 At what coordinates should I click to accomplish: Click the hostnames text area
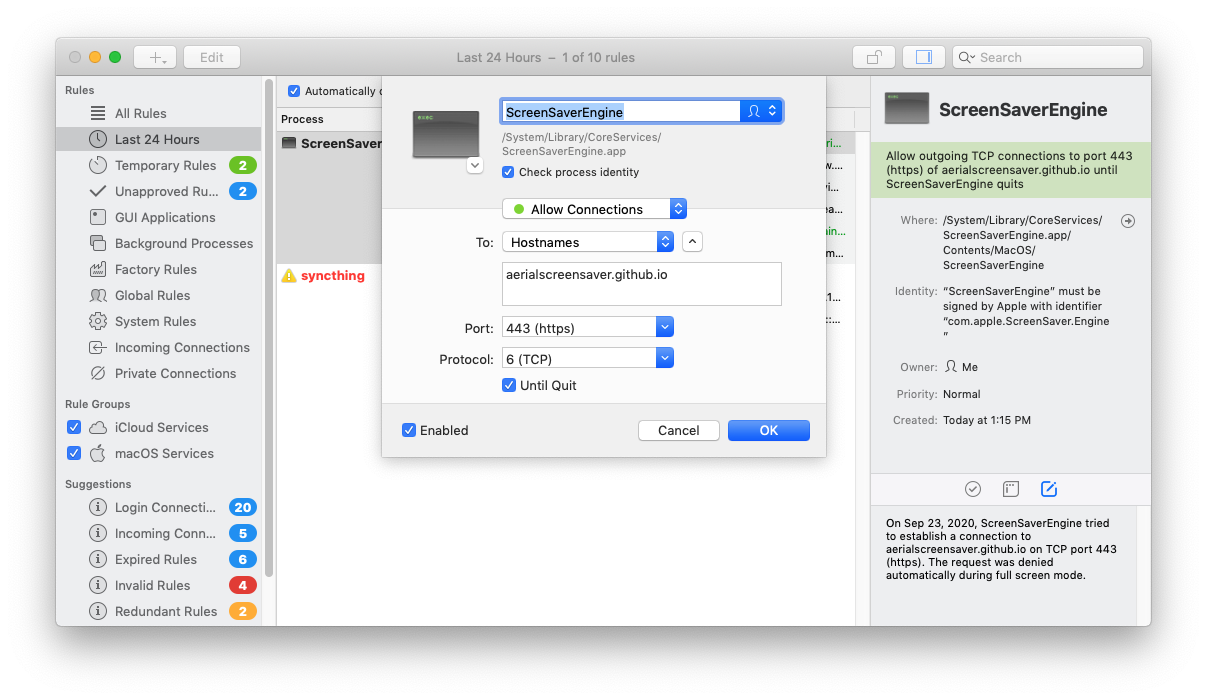pos(642,284)
